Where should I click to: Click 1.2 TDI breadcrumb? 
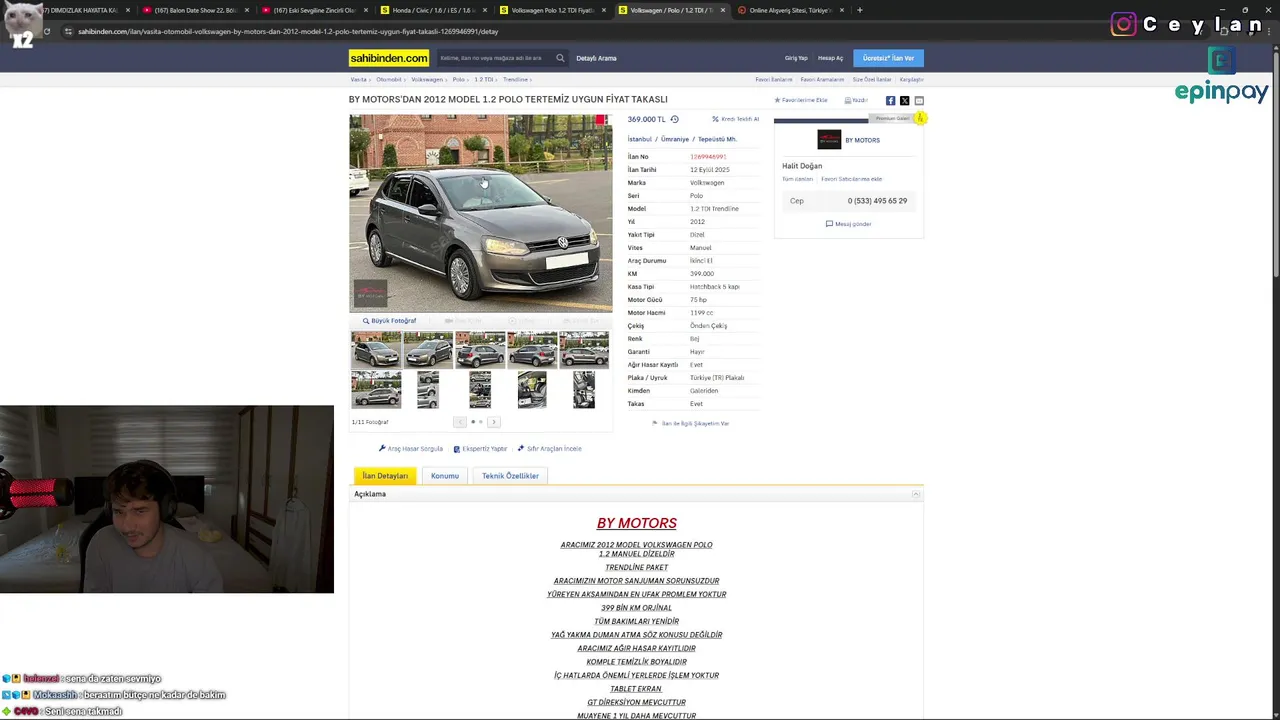483,79
